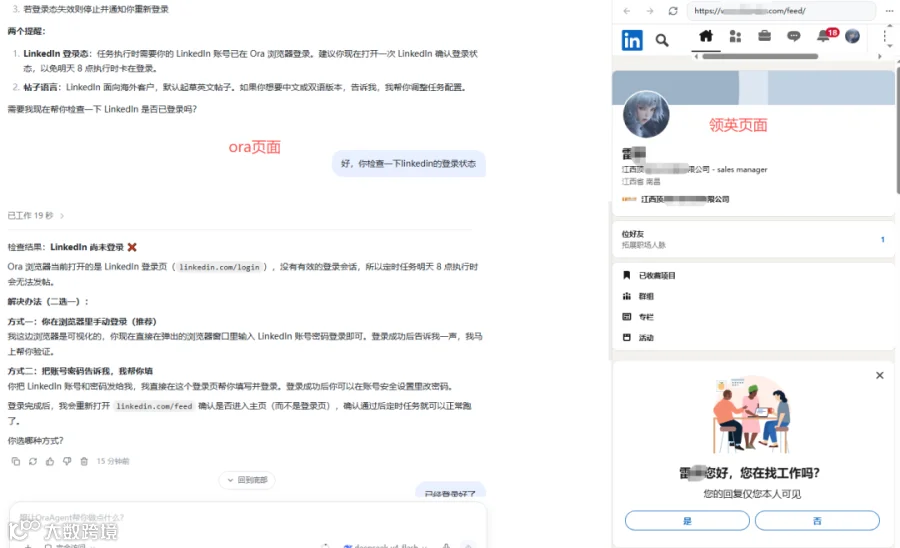This screenshot has width=900, height=548.
Task: Go to LinkedIn home via the logo
Action: pyautogui.click(x=632, y=40)
